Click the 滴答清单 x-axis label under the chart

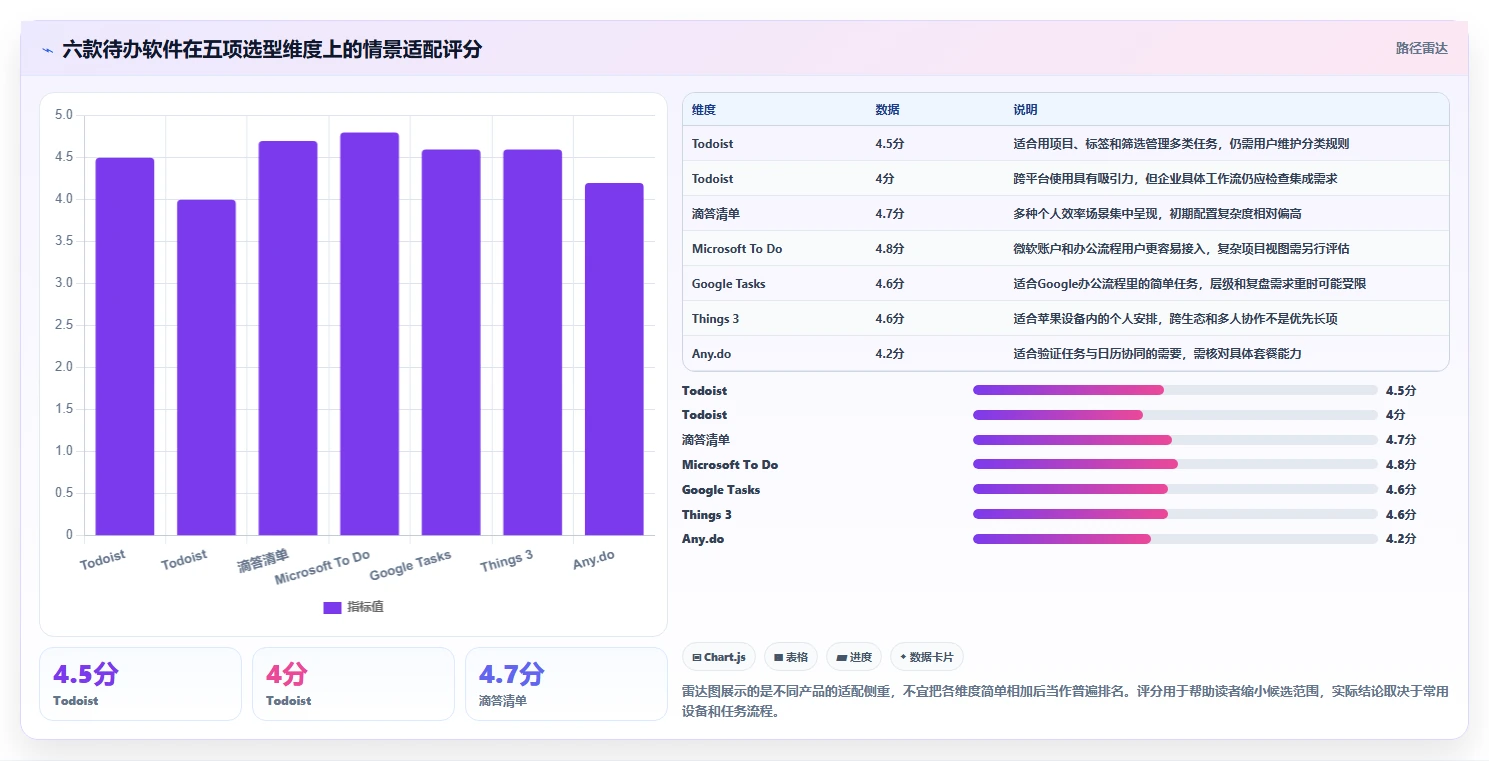tap(263, 561)
